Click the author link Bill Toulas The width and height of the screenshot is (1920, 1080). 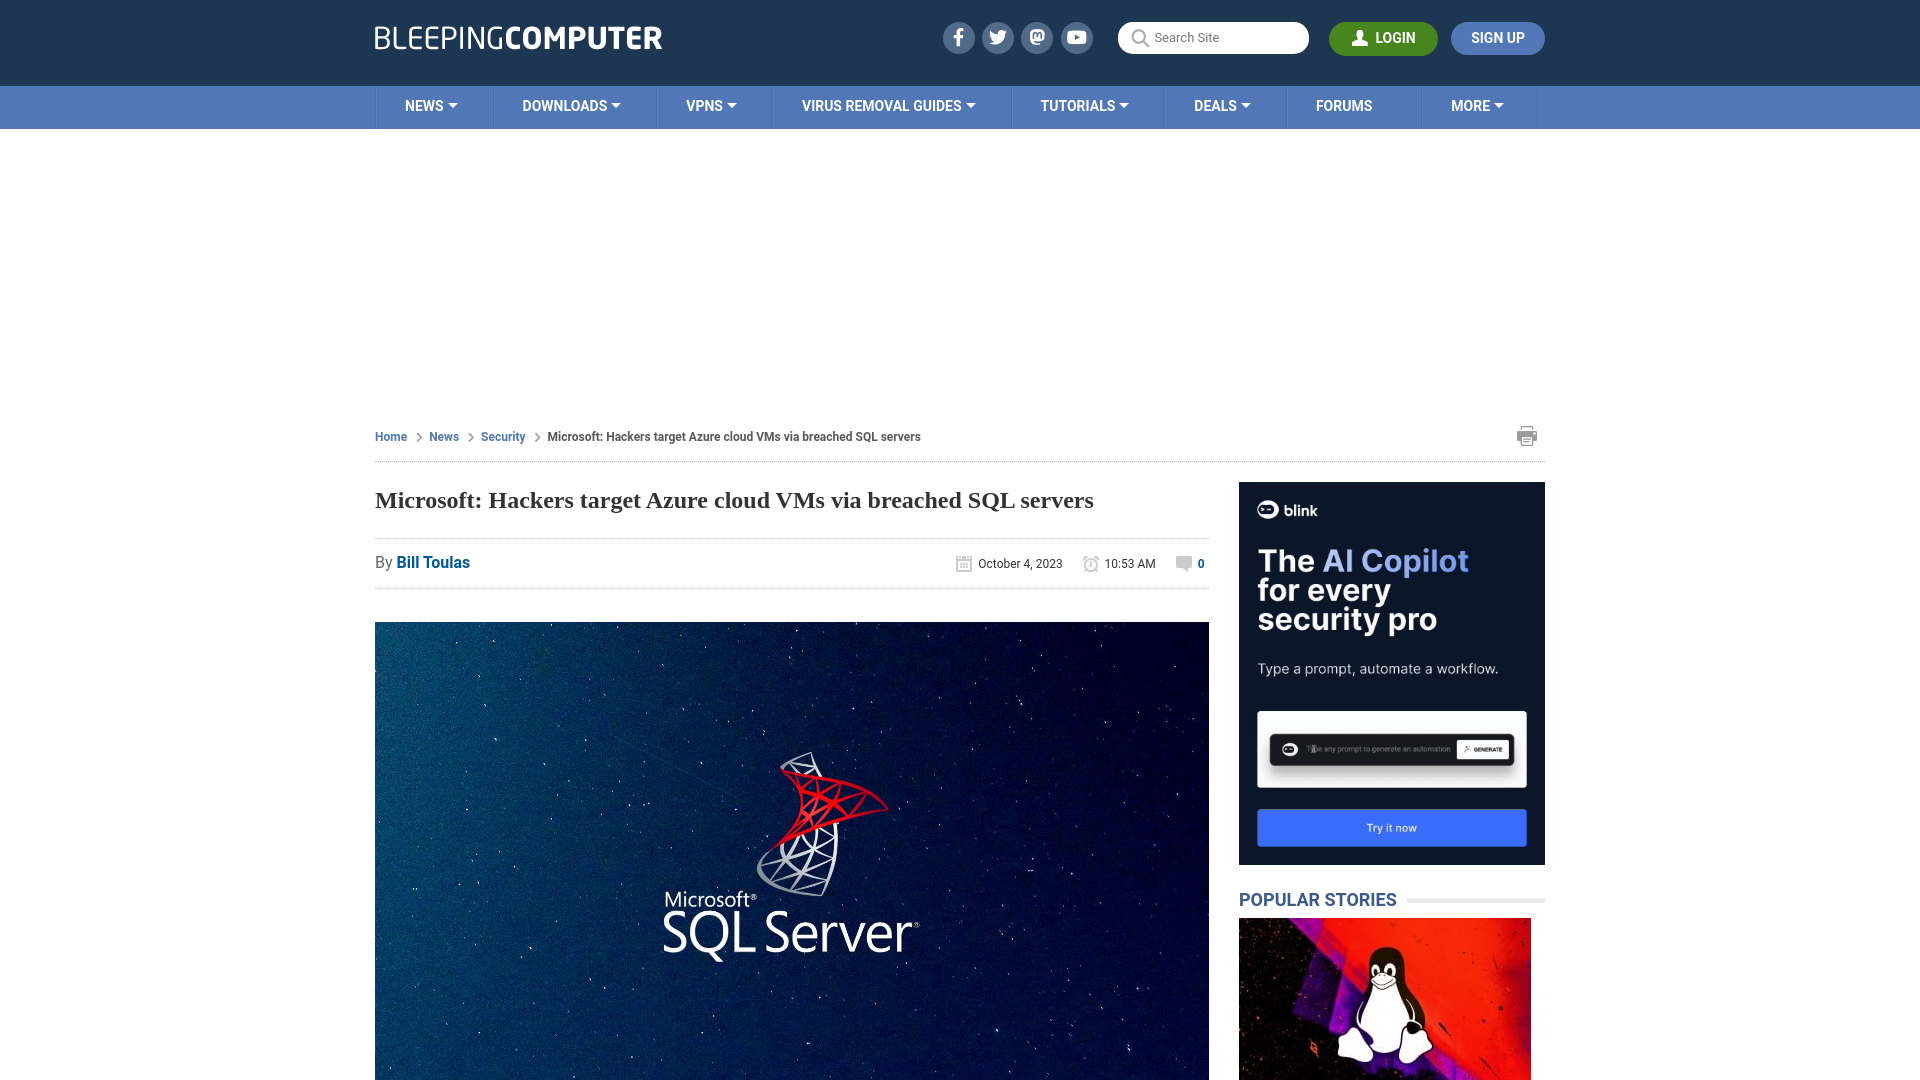coord(433,562)
